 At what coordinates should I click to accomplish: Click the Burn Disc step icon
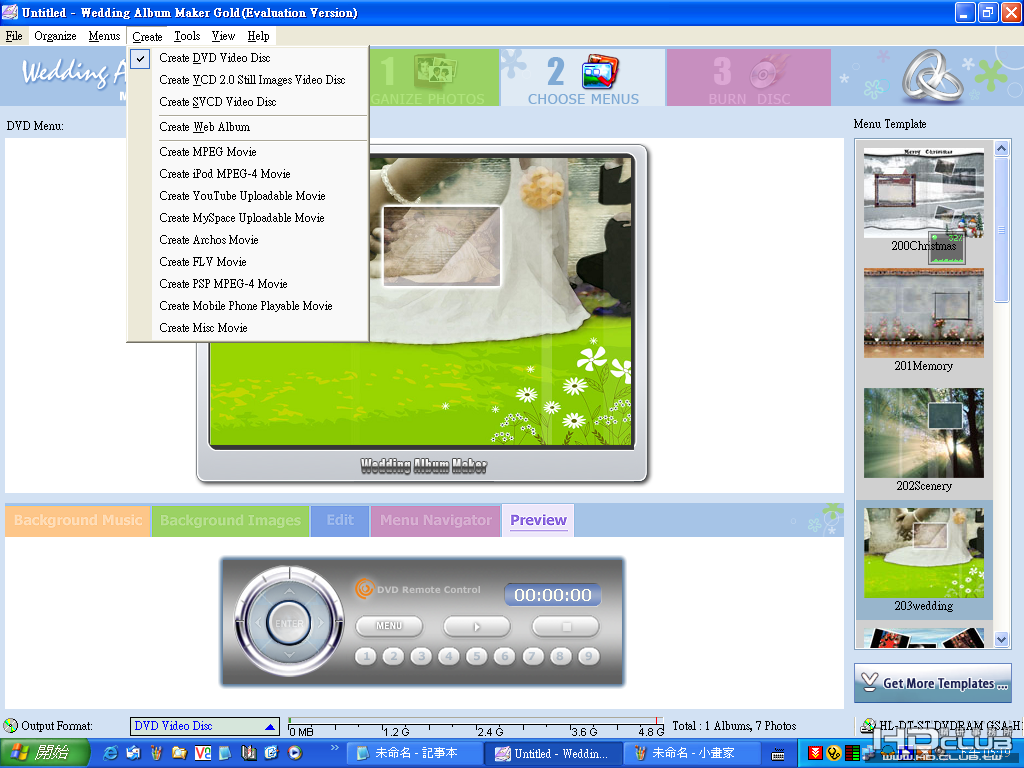(x=766, y=71)
